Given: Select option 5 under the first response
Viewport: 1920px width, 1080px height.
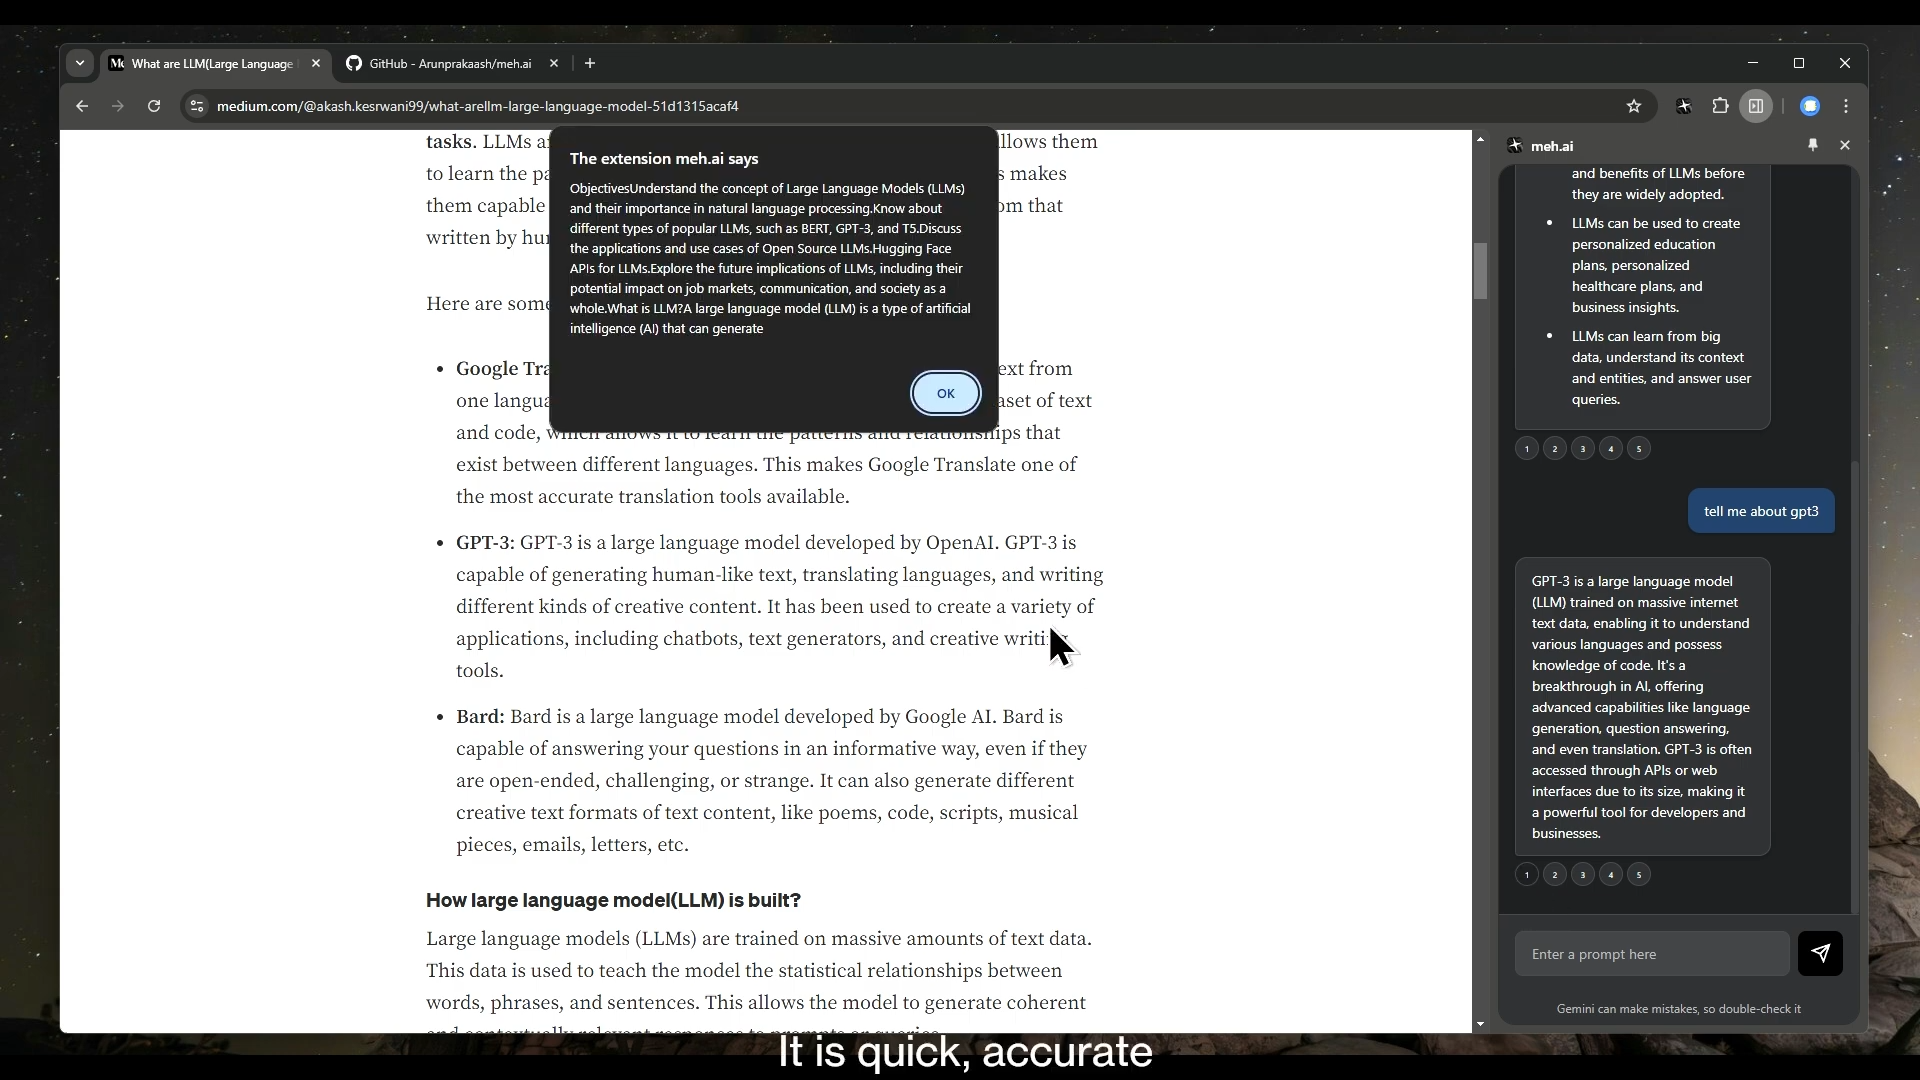Looking at the screenshot, I should 1638,449.
